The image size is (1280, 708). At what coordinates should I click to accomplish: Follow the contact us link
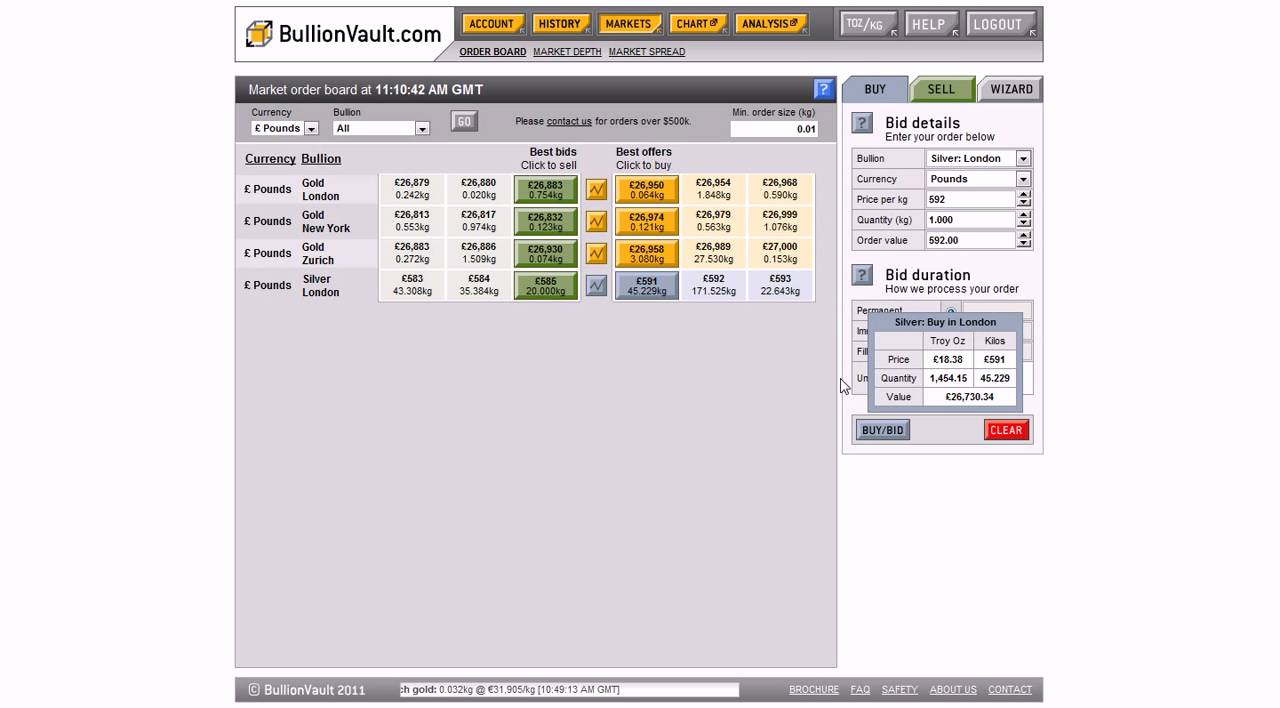tap(569, 121)
